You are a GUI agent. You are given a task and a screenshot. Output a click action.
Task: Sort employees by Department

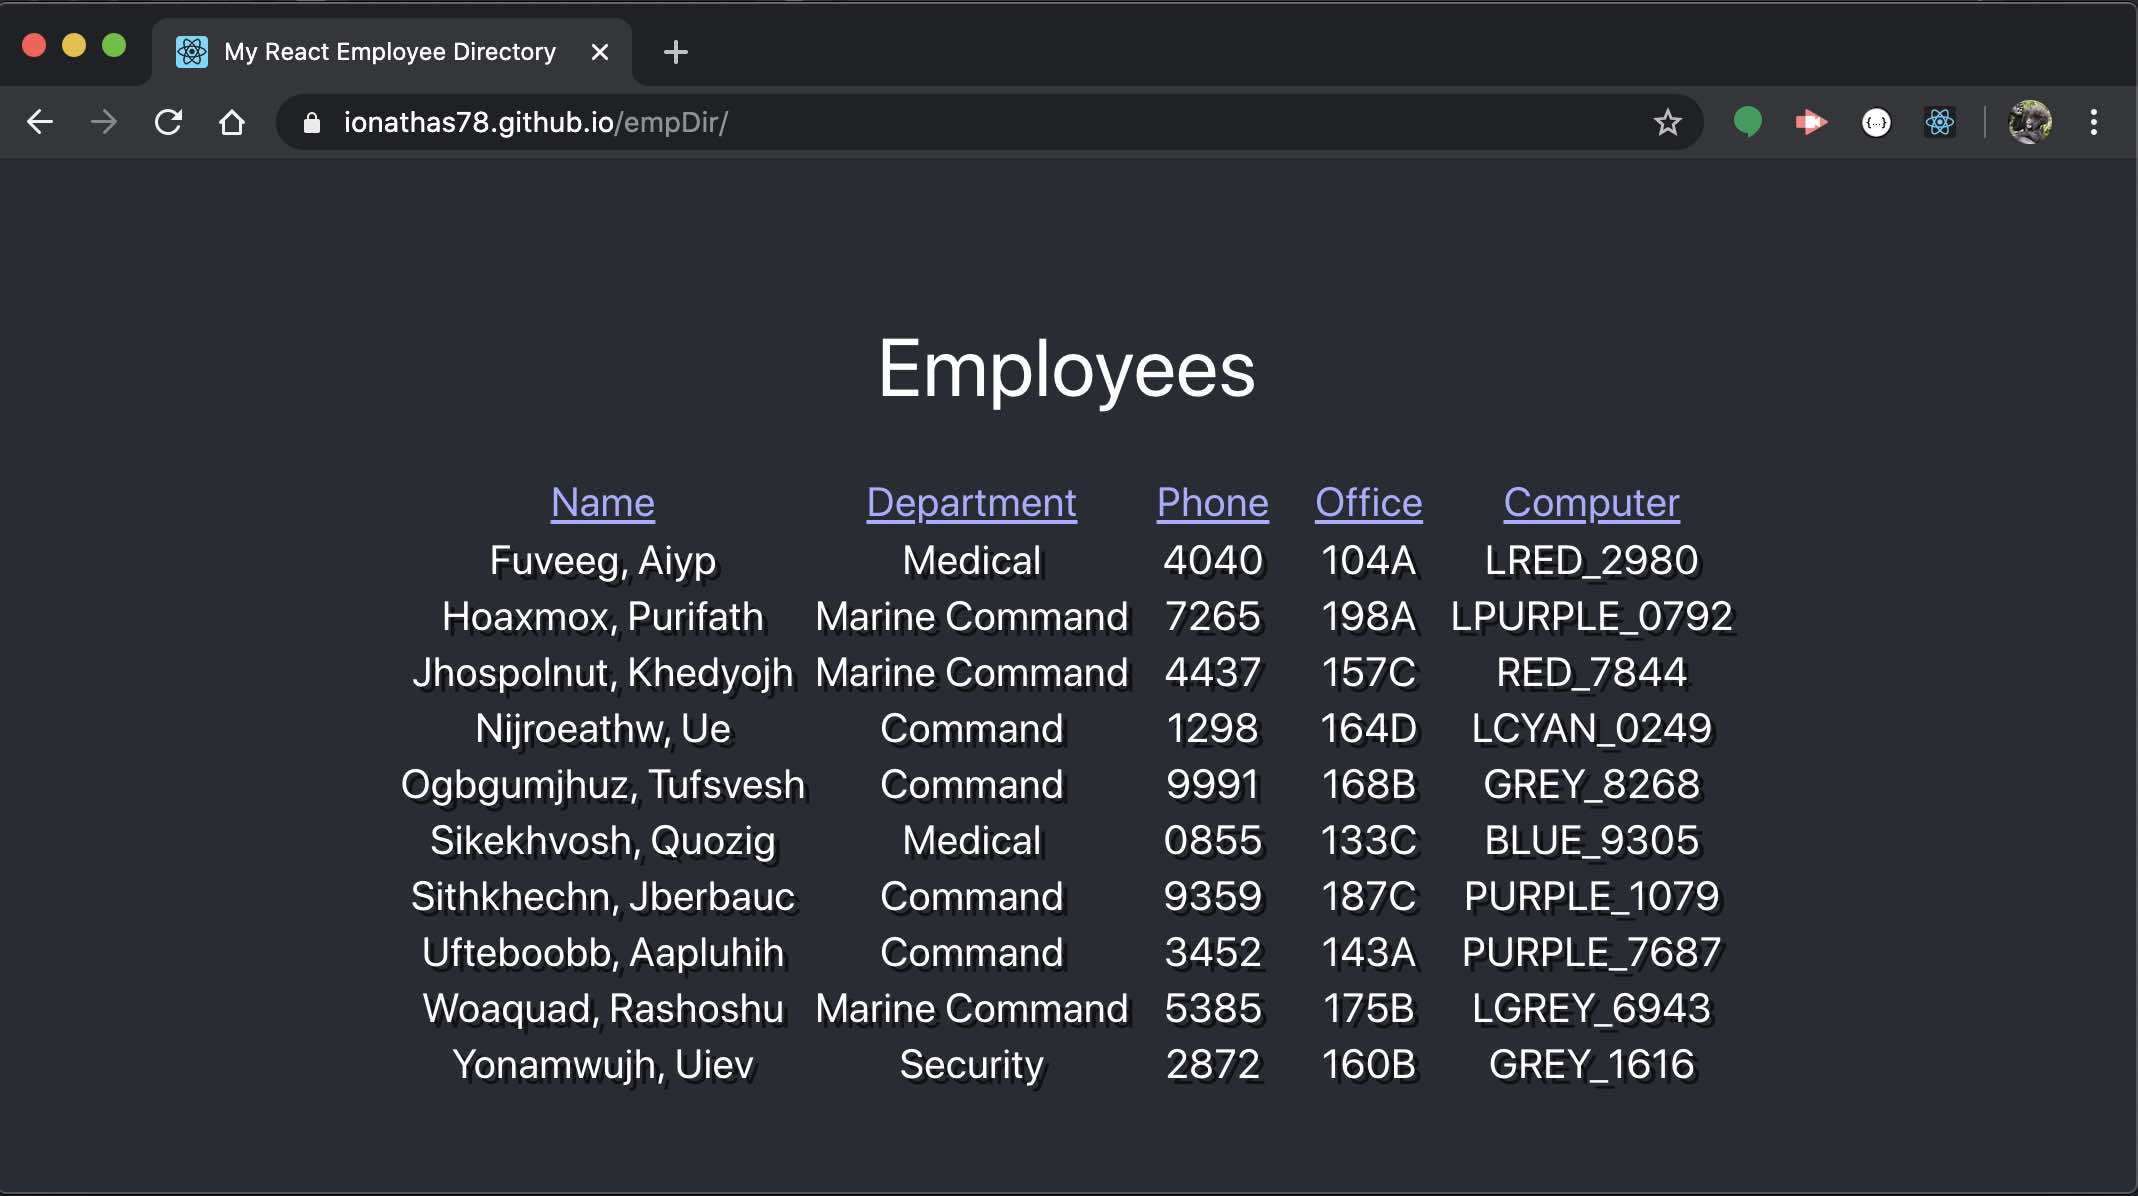tap(971, 503)
